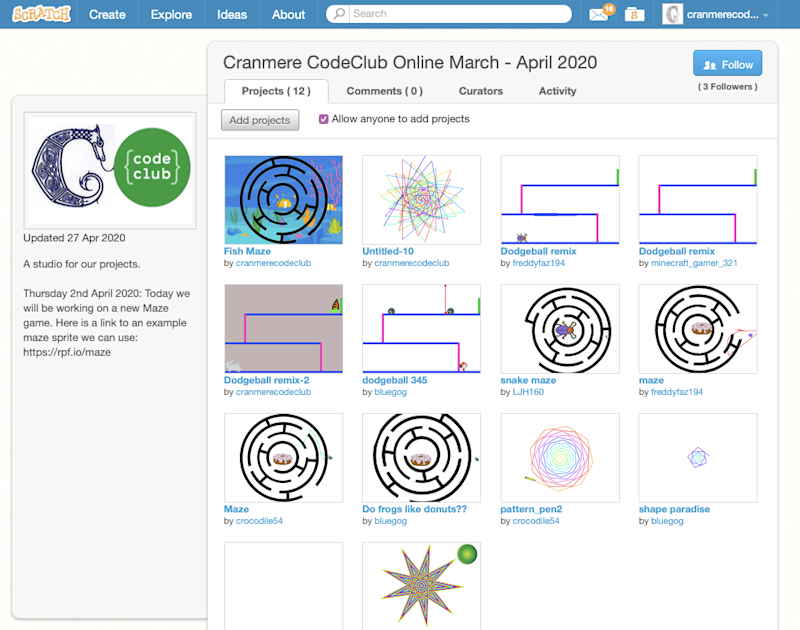Open the Explore menu
Viewport: 800px width, 630px height.
(171, 14)
